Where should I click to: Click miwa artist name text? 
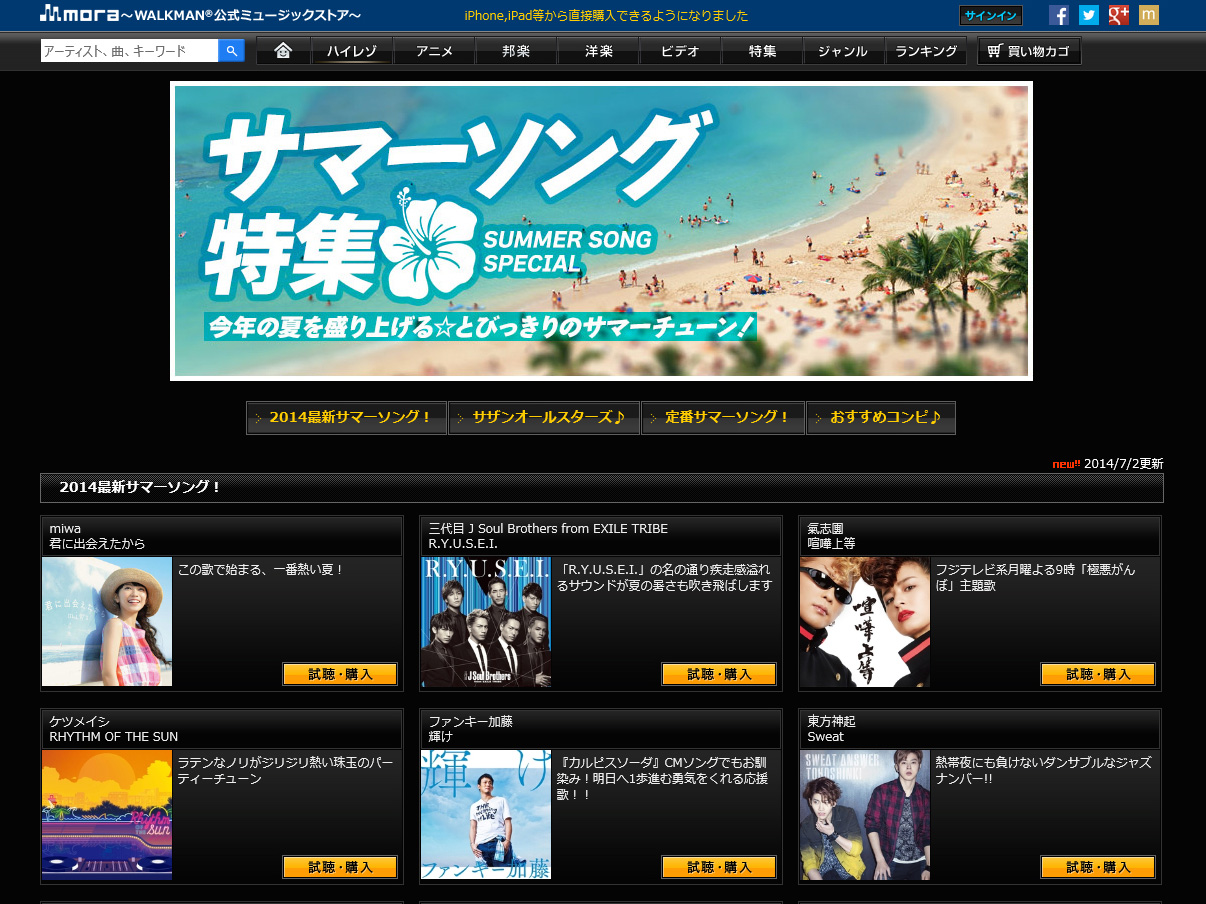pyautogui.click(x=65, y=528)
